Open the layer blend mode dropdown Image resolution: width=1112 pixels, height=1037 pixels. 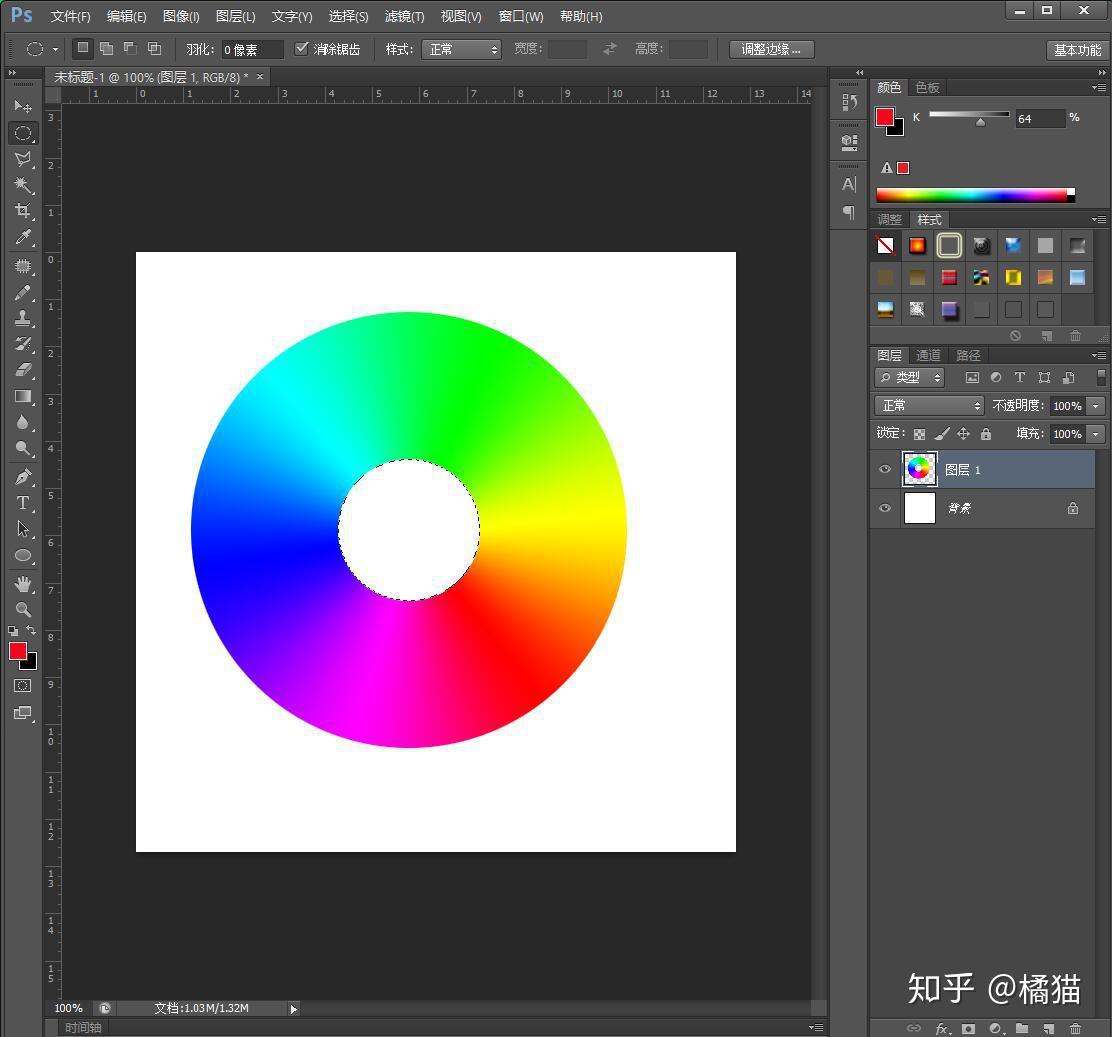coord(928,405)
